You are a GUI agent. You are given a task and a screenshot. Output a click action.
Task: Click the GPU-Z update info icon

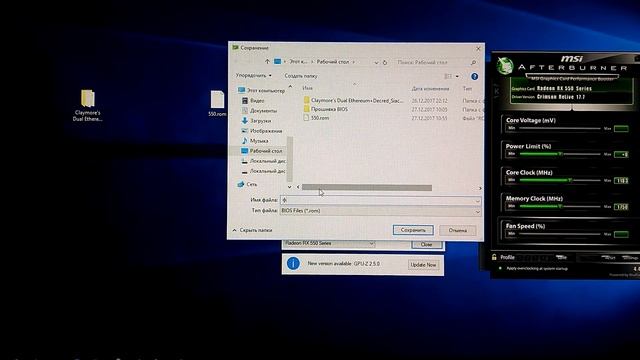(x=293, y=264)
